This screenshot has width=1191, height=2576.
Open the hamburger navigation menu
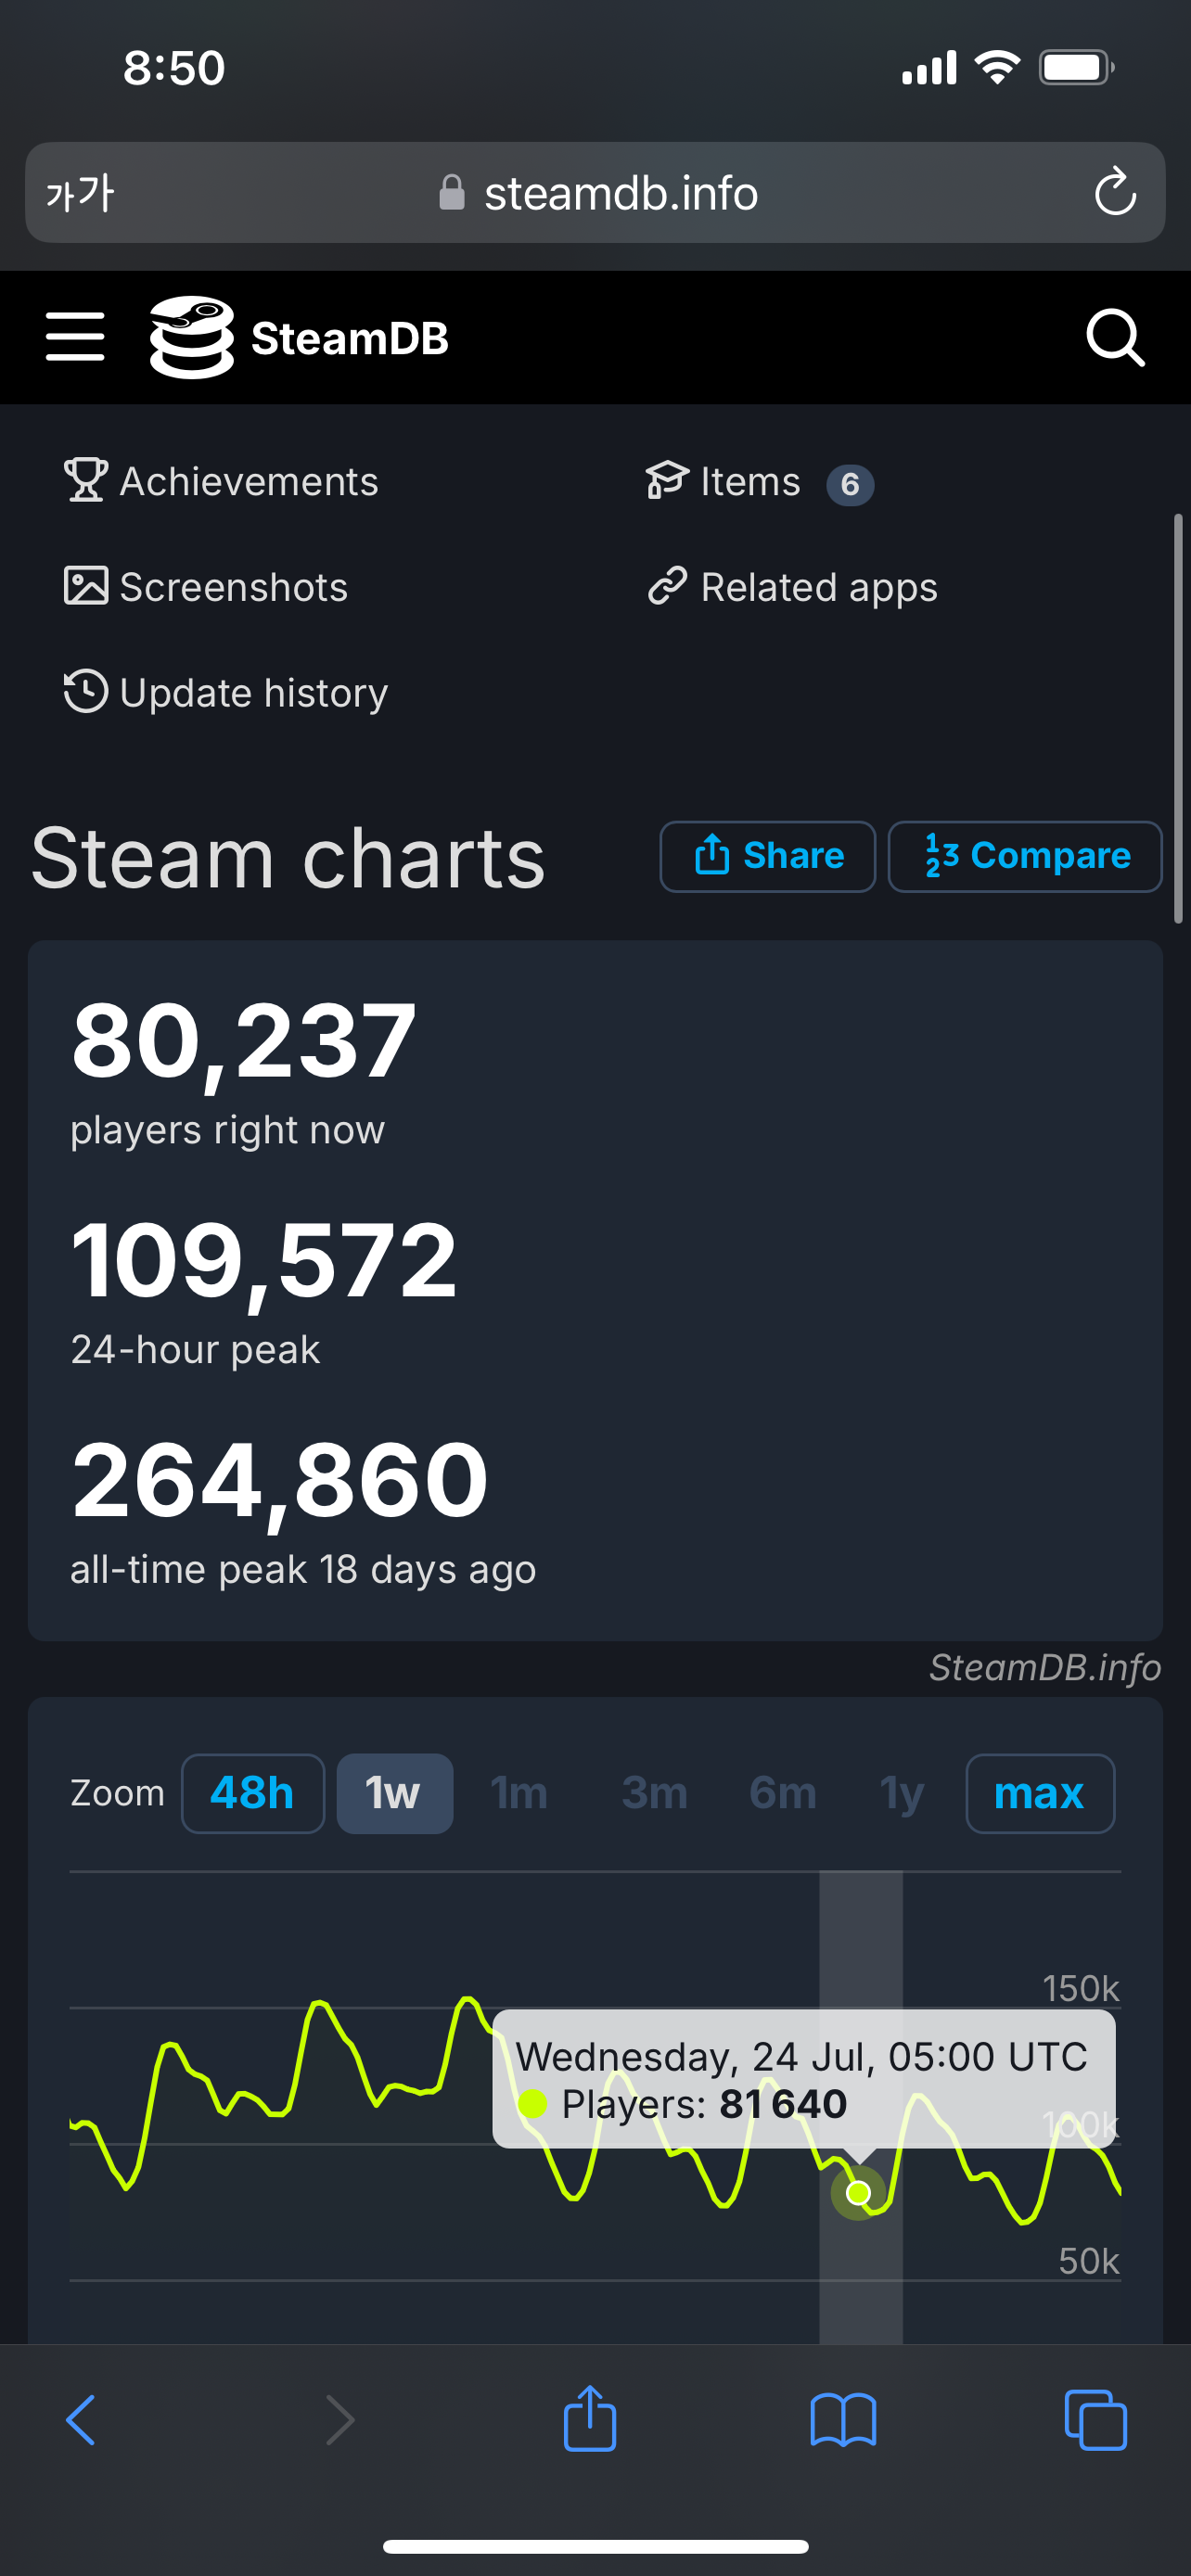[x=75, y=336]
